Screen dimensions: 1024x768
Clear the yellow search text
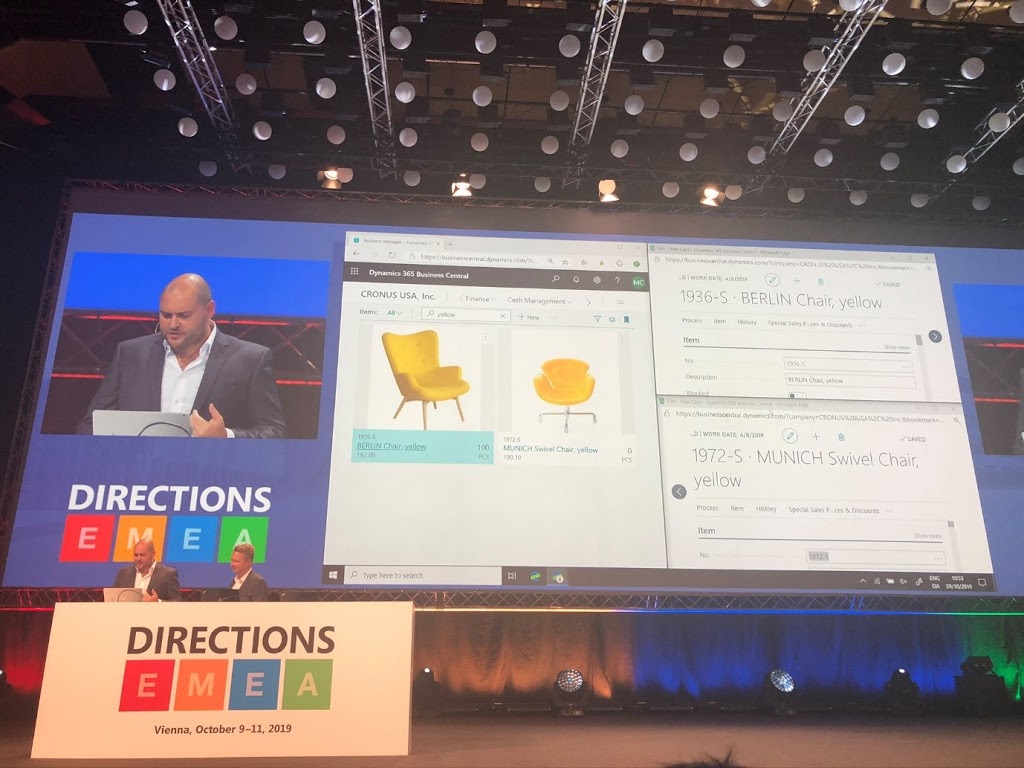pos(503,316)
